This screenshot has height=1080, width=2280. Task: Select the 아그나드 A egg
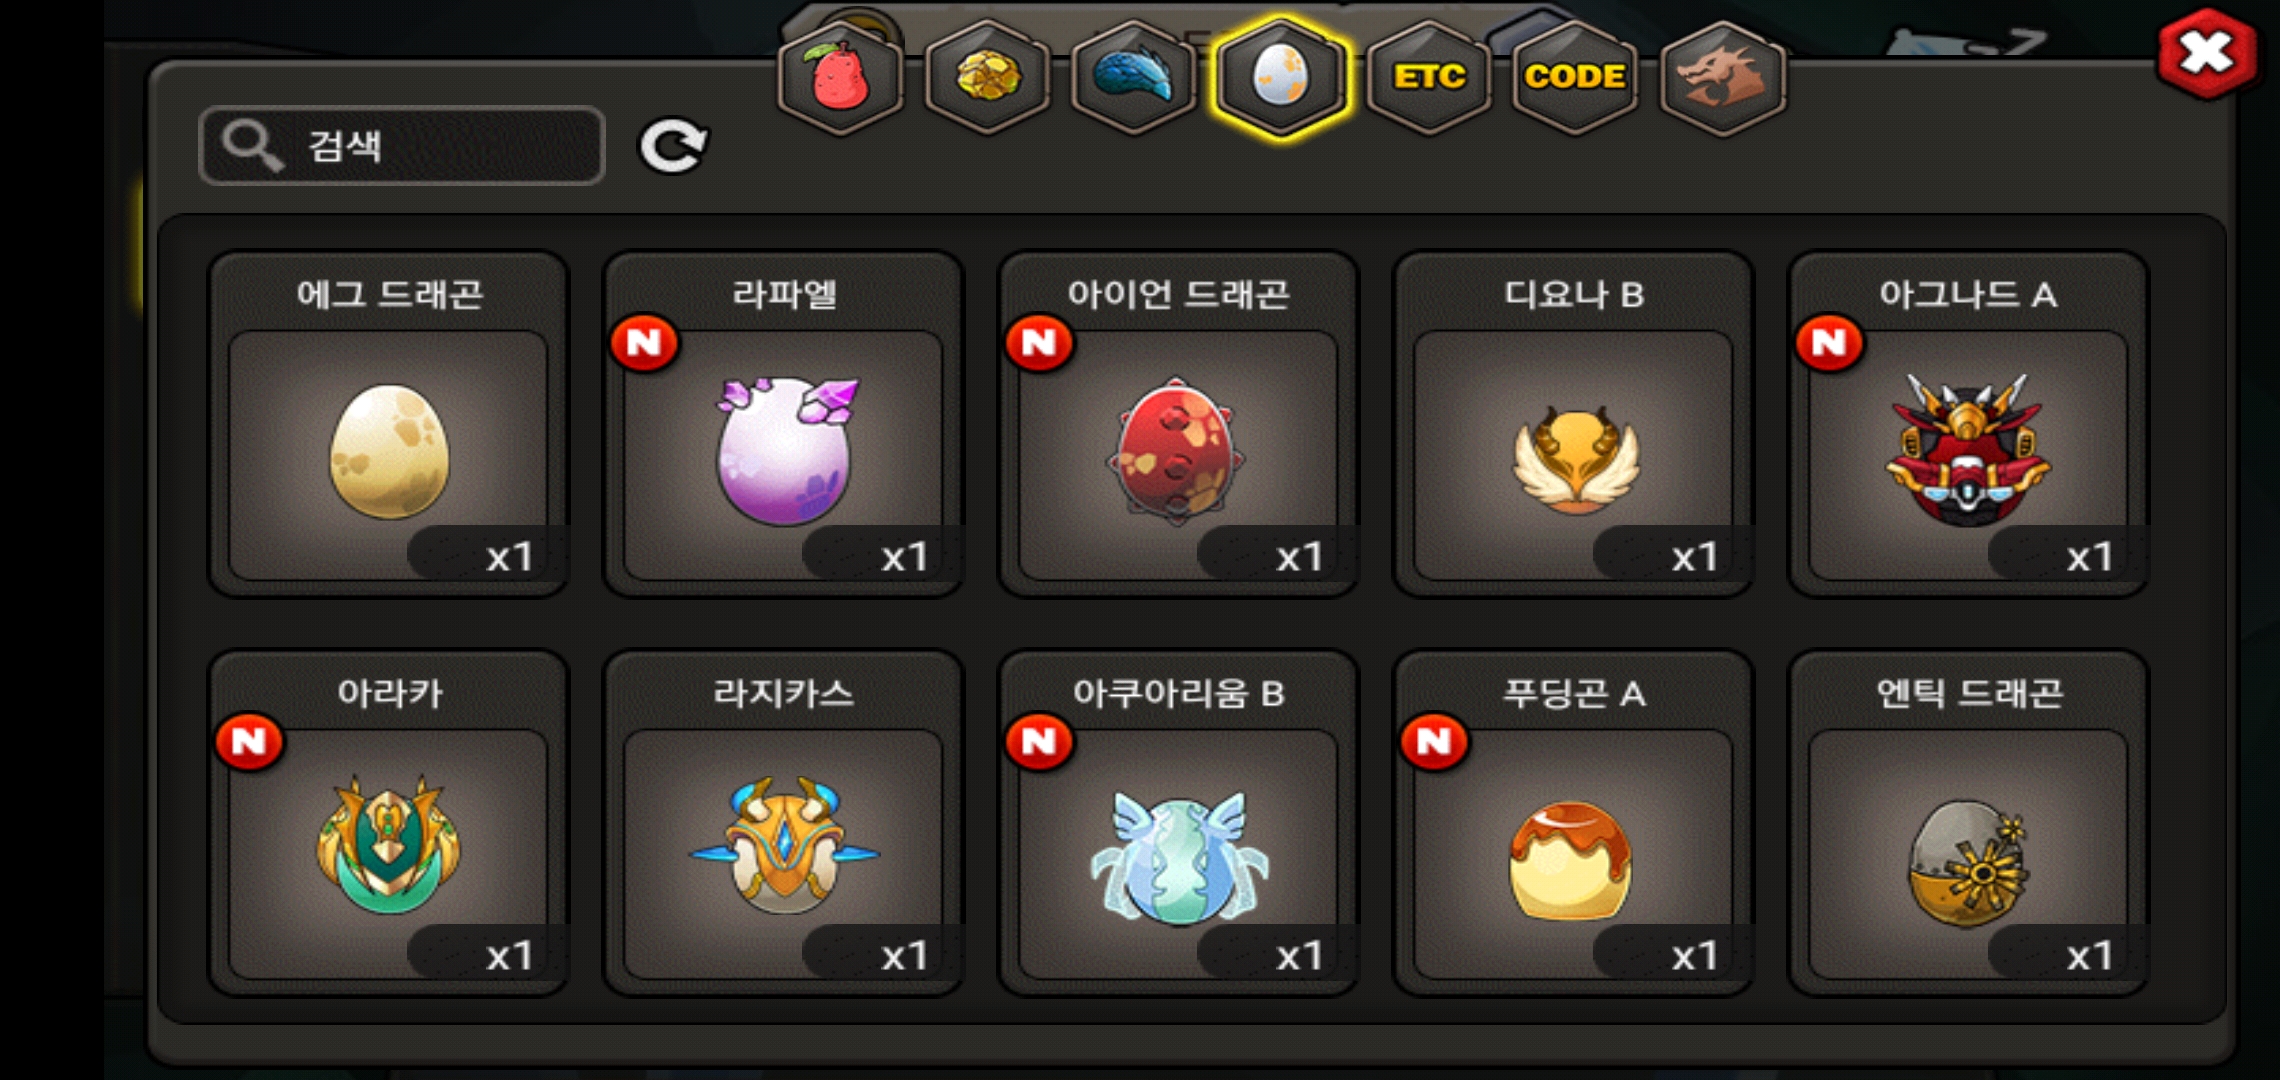(x=1968, y=424)
